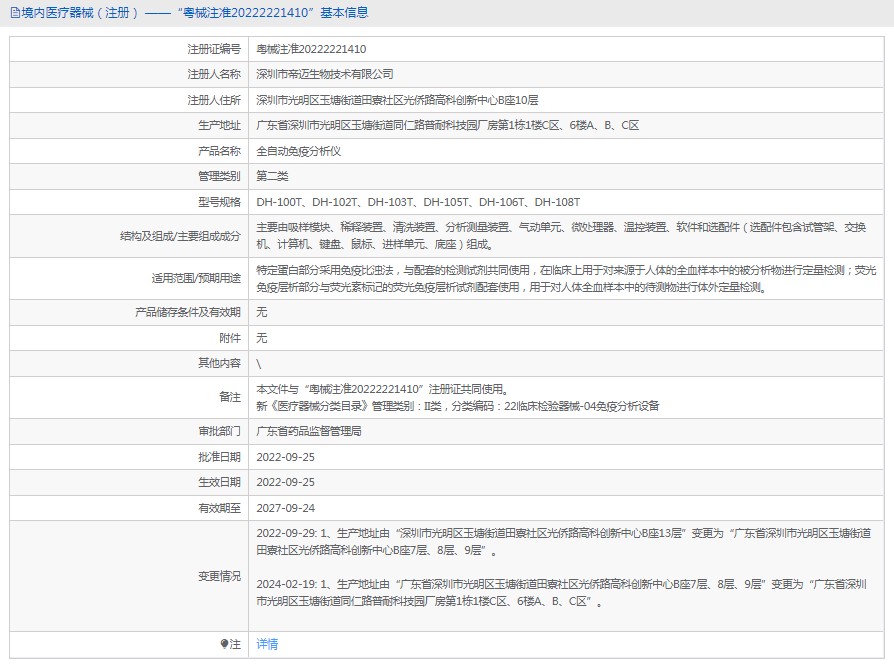The height and width of the screenshot is (664, 894).
Task: Click the document icon beside the page title
Action: pos(13,13)
